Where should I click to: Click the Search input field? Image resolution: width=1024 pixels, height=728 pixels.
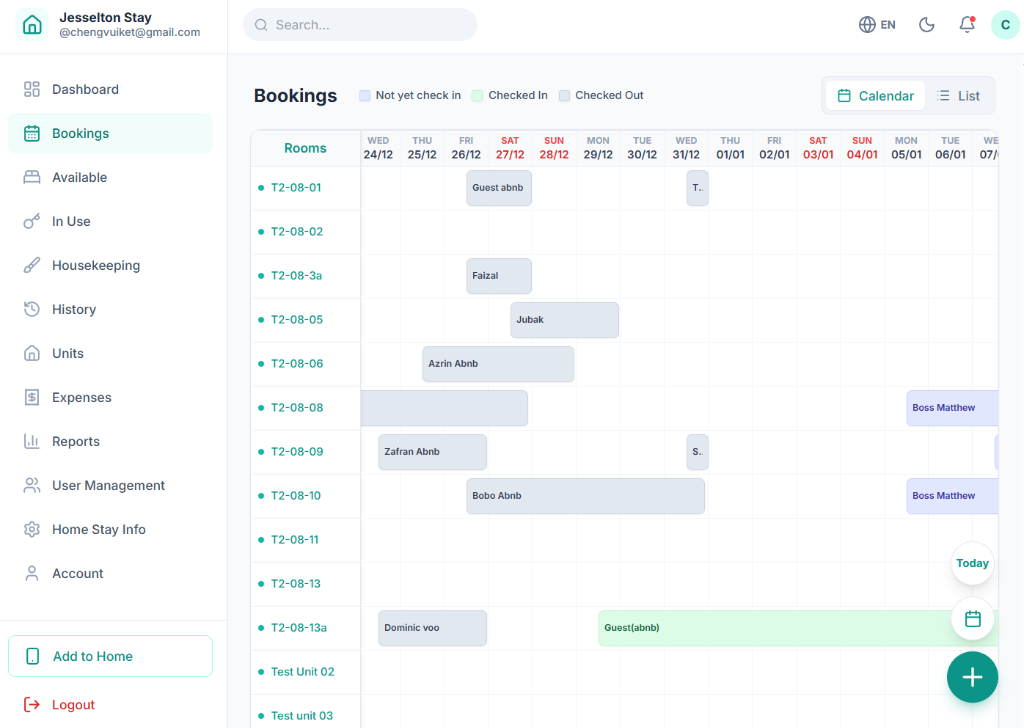click(x=360, y=24)
